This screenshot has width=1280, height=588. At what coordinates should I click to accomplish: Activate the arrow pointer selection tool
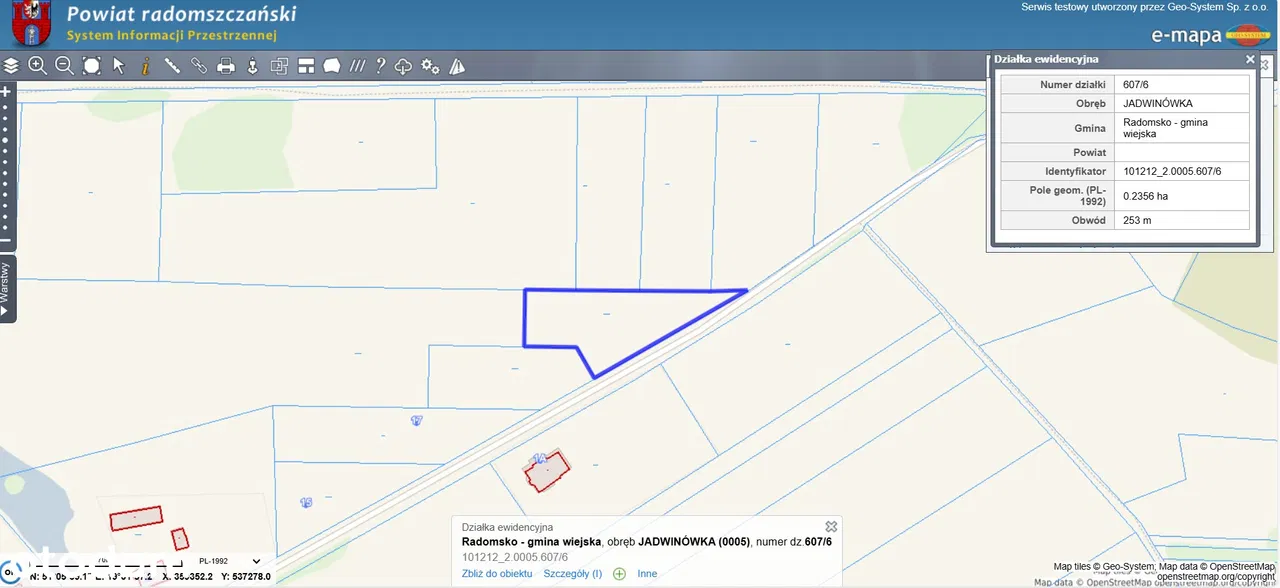click(x=118, y=66)
